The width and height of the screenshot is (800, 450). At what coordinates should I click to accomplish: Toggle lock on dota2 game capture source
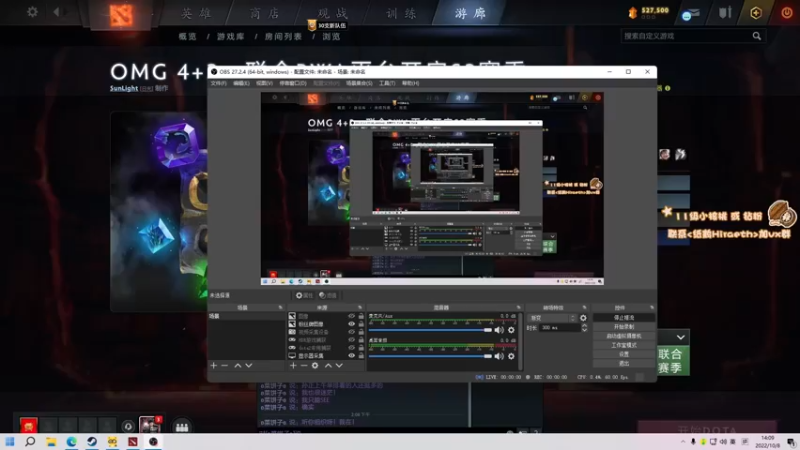(x=361, y=348)
